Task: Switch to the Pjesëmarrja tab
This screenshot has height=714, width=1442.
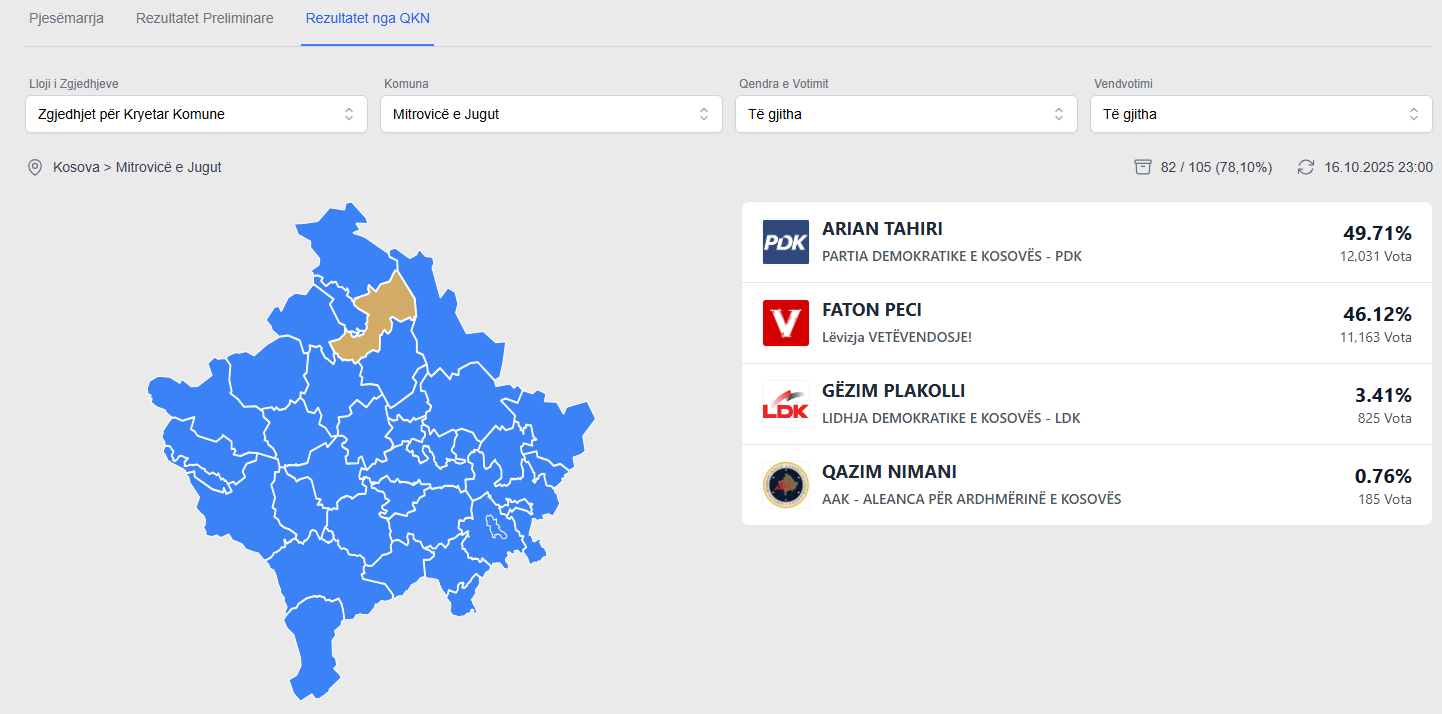Action: click(x=66, y=18)
